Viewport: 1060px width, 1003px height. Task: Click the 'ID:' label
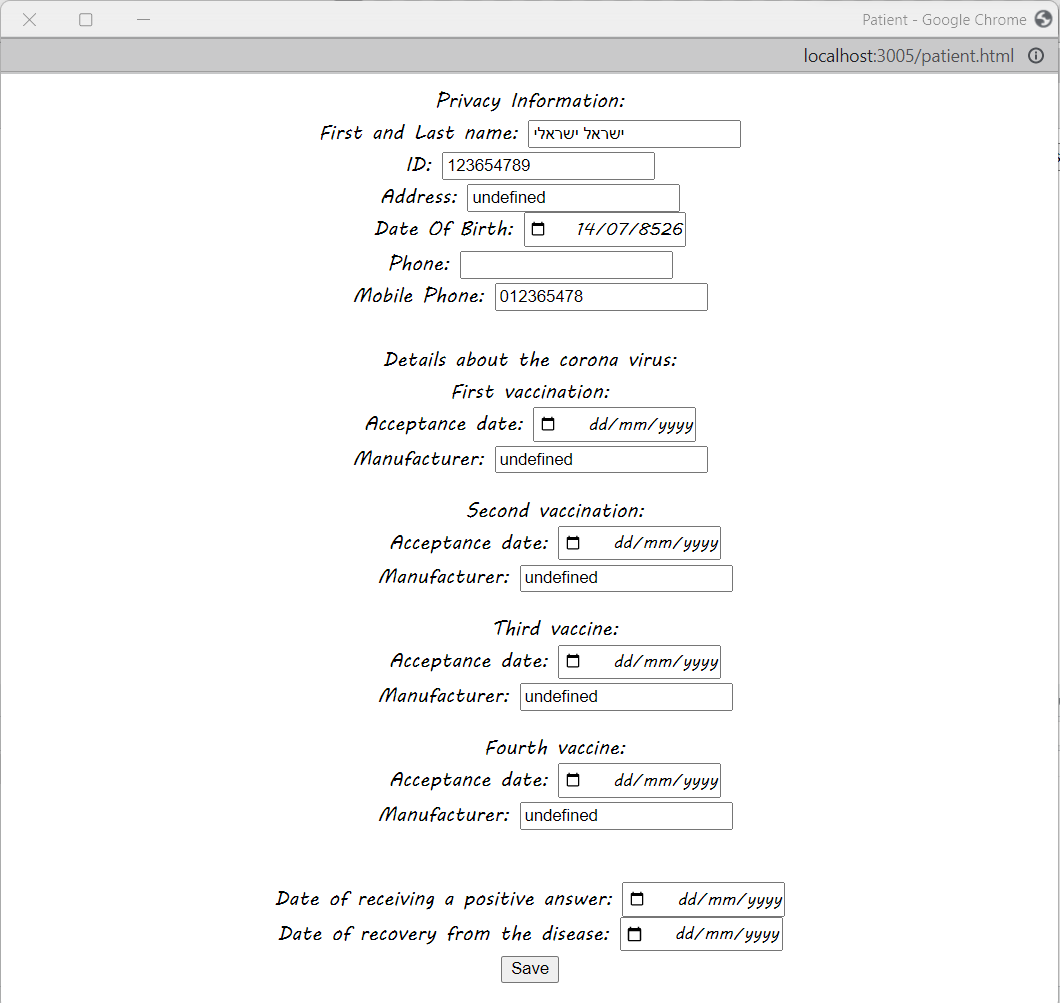pyautogui.click(x=419, y=165)
